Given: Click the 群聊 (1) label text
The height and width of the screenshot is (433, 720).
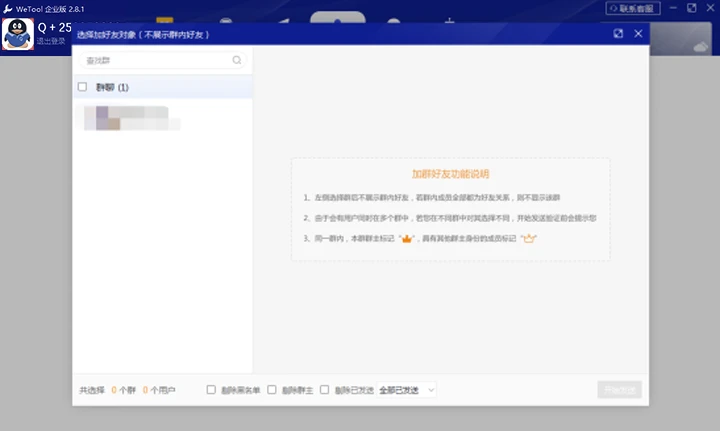Looking at the screenshot, I should point(112,87).
